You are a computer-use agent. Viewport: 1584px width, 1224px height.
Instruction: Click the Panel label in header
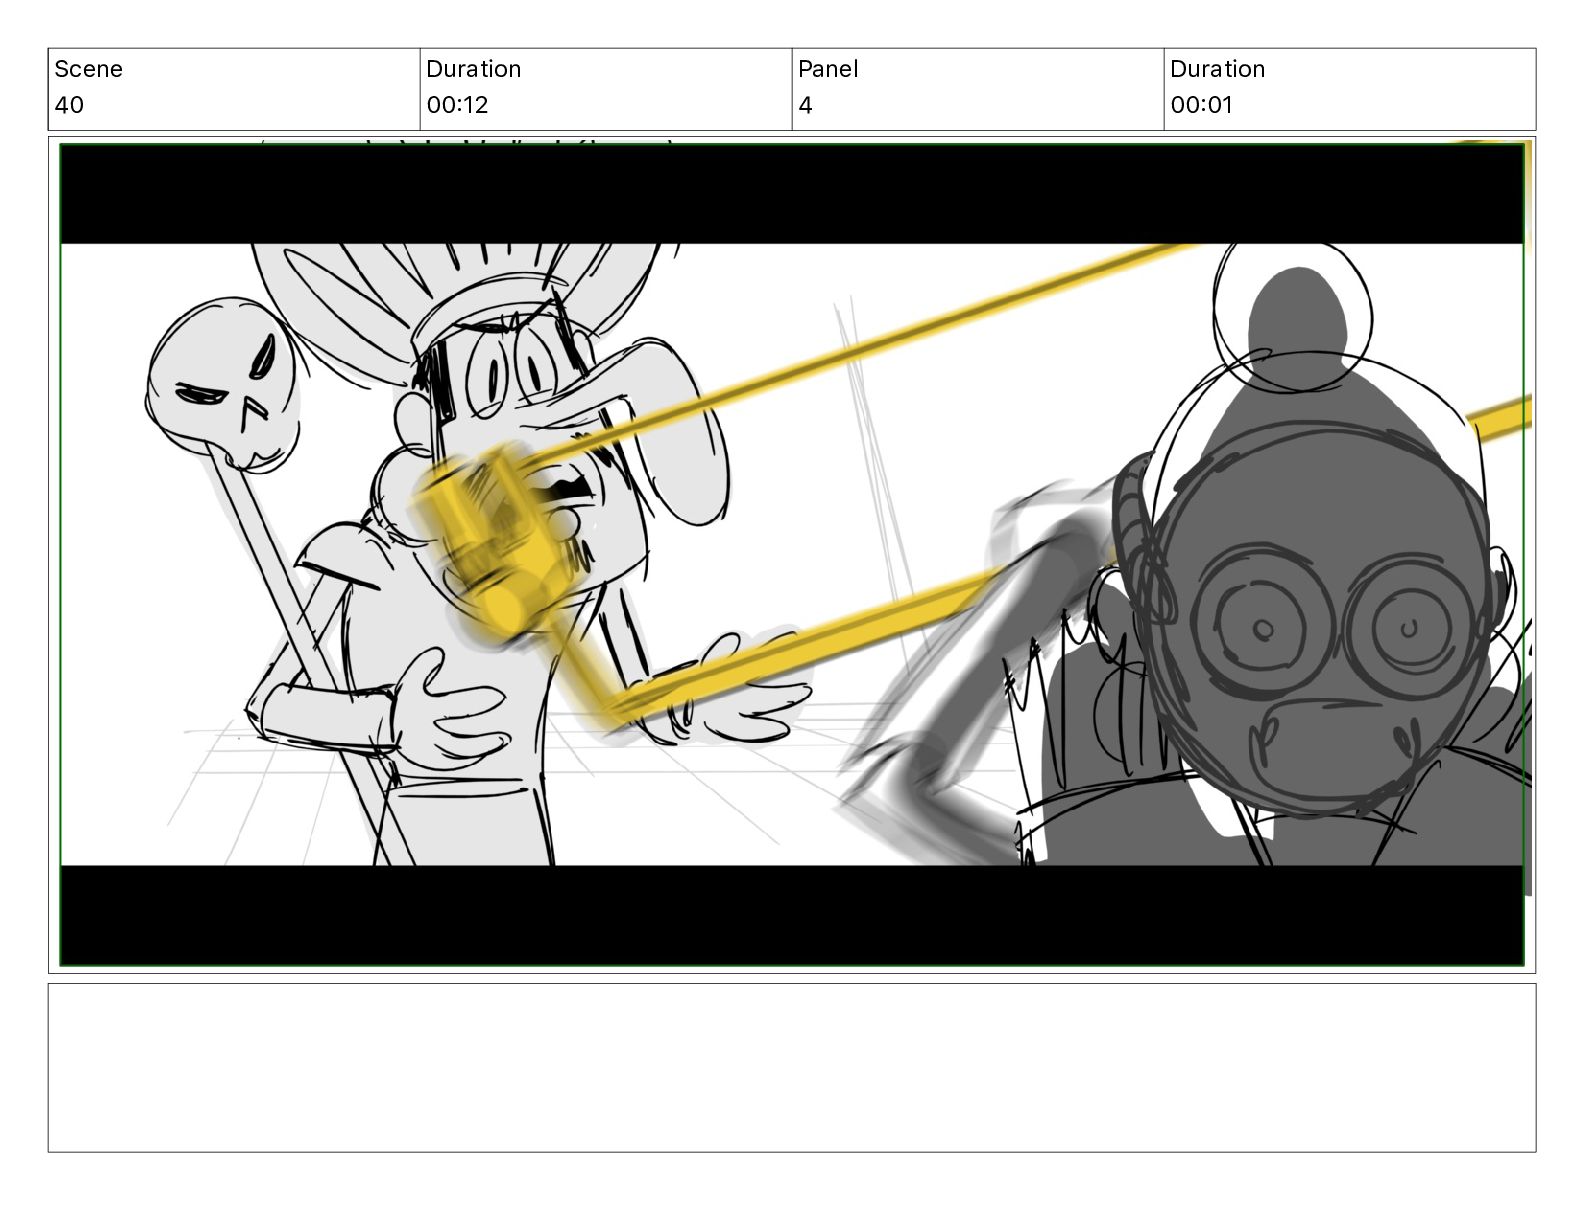[828, 69]
